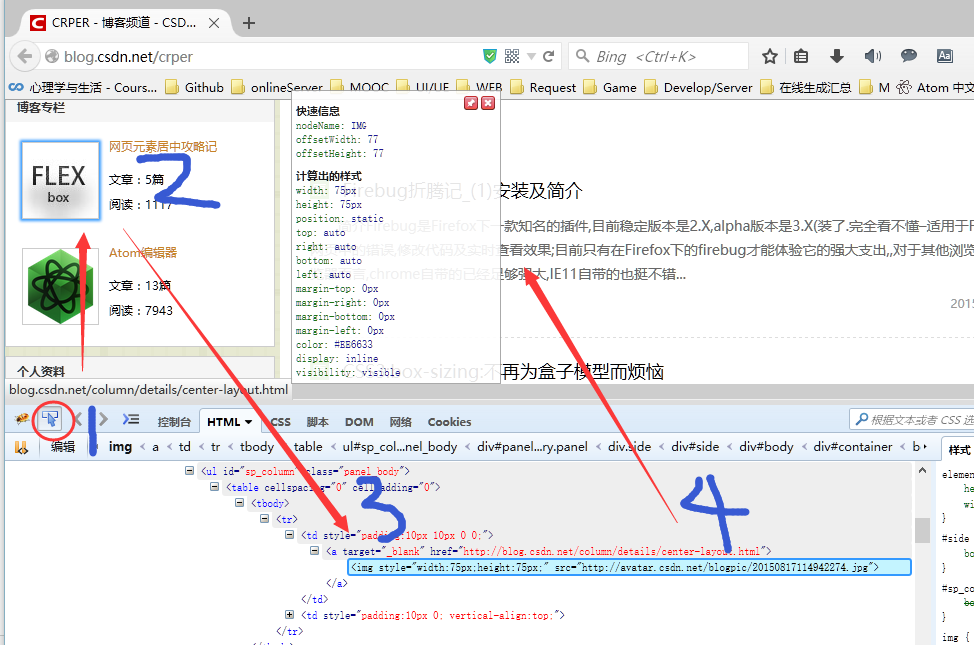974x645 pixels.
Task: Open the Firebug command line icon
Action: (x=130, y=419)
